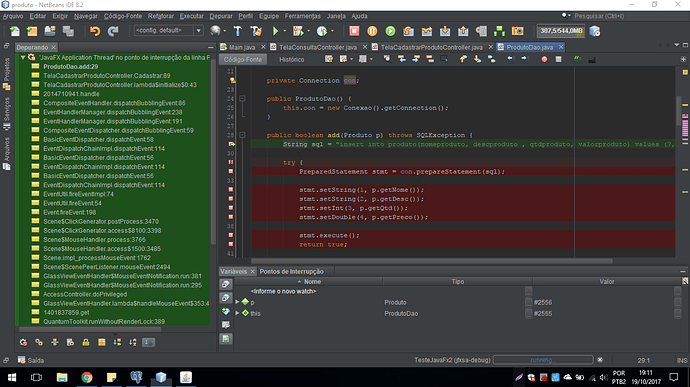Image resolution: width=690 pixels, height=387 pixels.
Task: Click the editor horizontal scrollbar
Action: [431, 261]
